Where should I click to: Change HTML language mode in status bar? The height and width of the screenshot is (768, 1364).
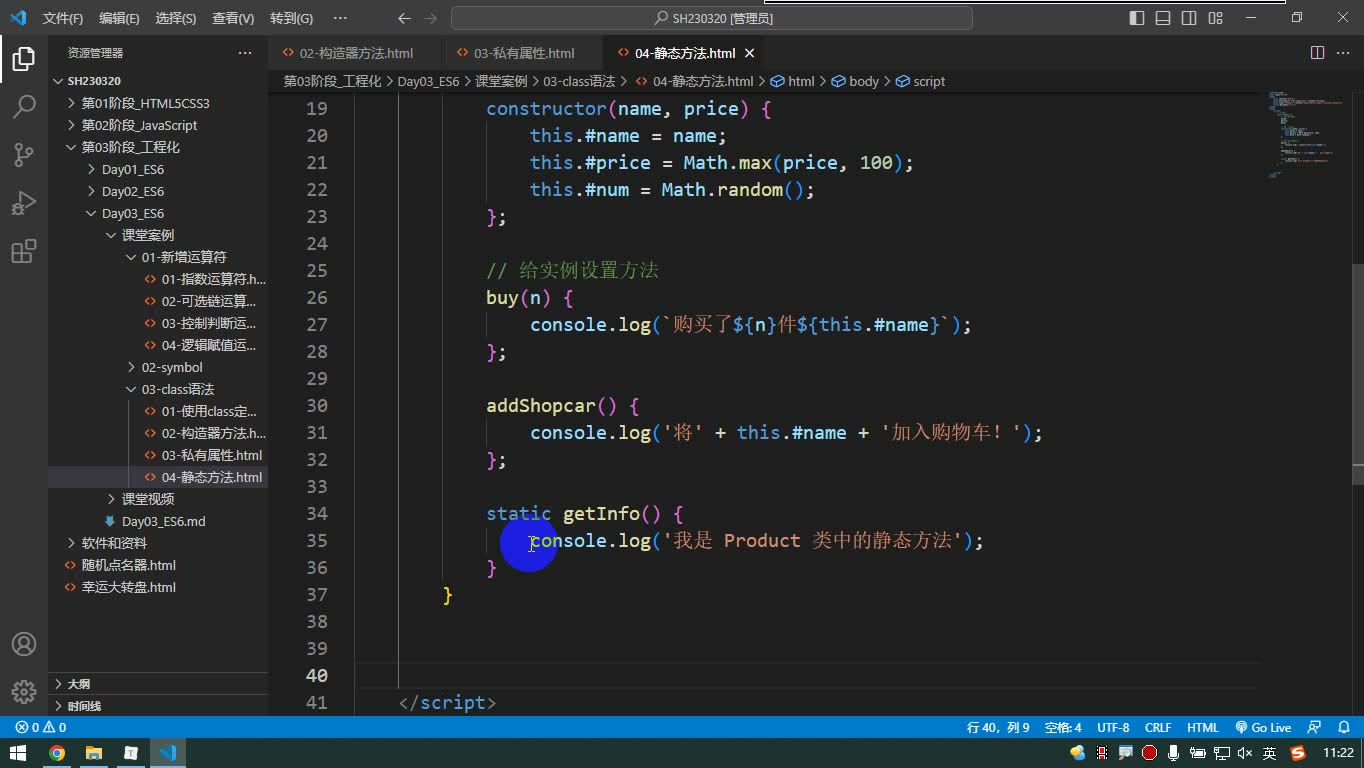(1202, 728)
